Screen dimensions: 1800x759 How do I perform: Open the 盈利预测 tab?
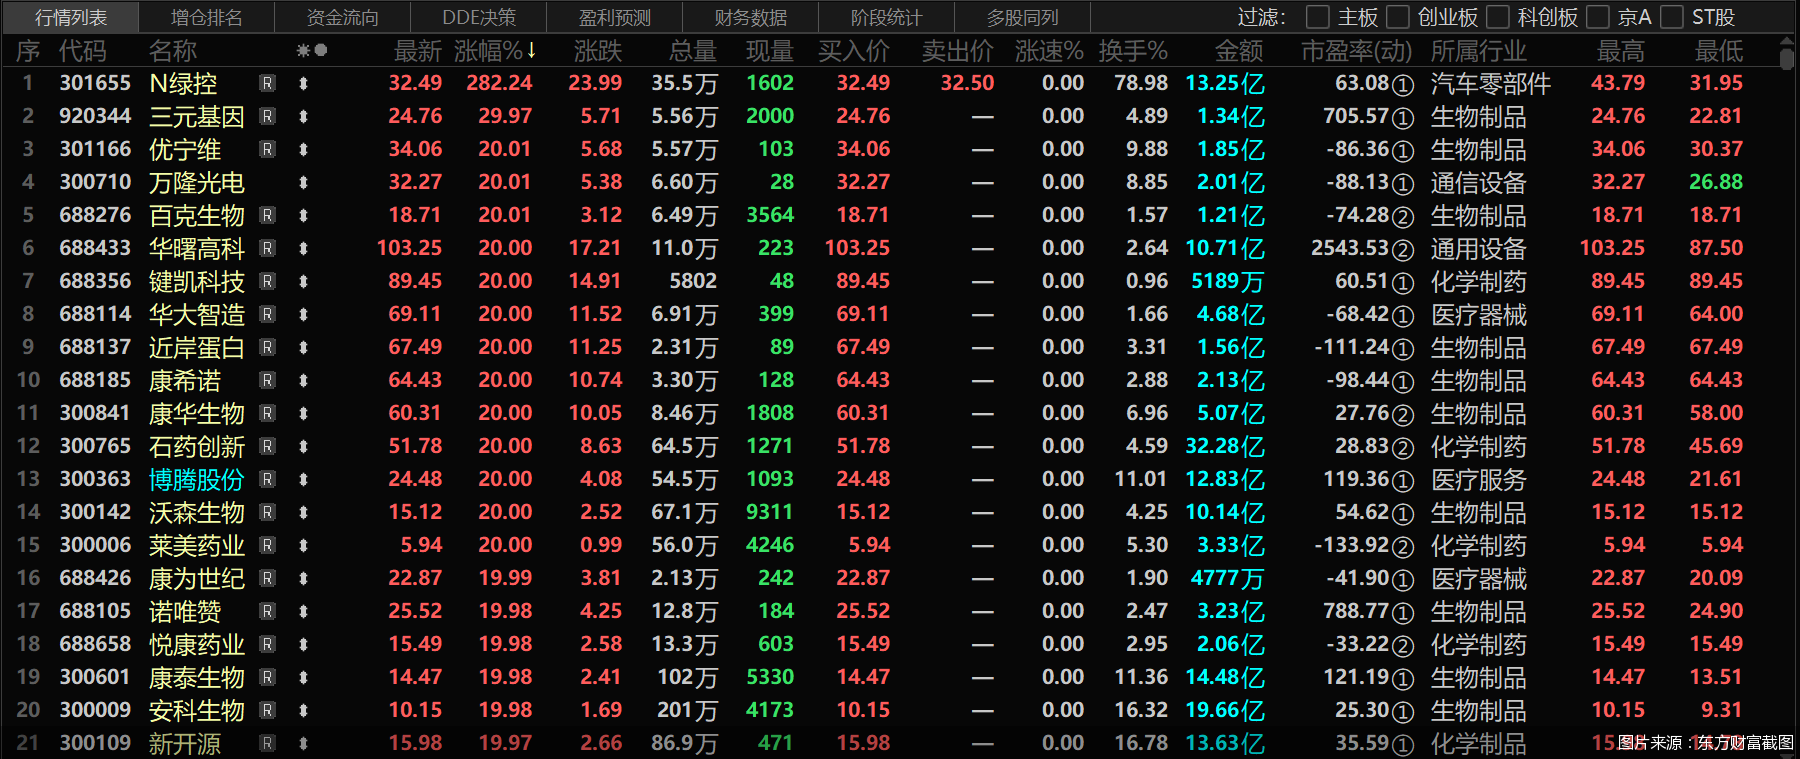[x=615, y=17]
